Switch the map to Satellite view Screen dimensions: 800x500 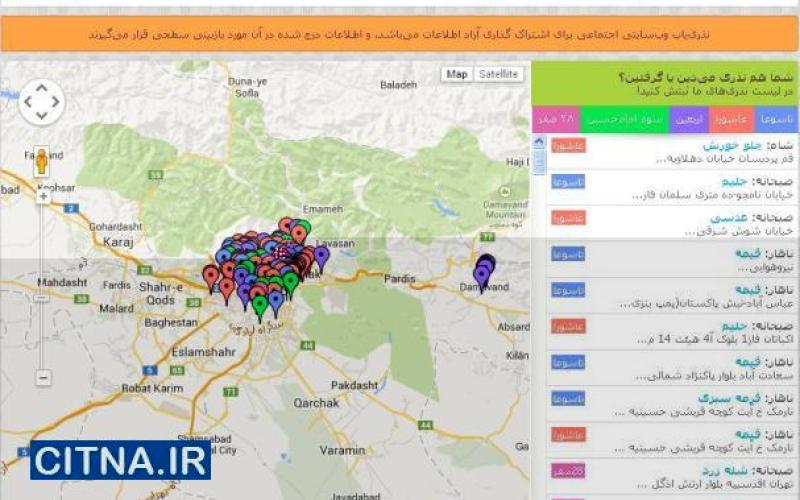(497, 74)
